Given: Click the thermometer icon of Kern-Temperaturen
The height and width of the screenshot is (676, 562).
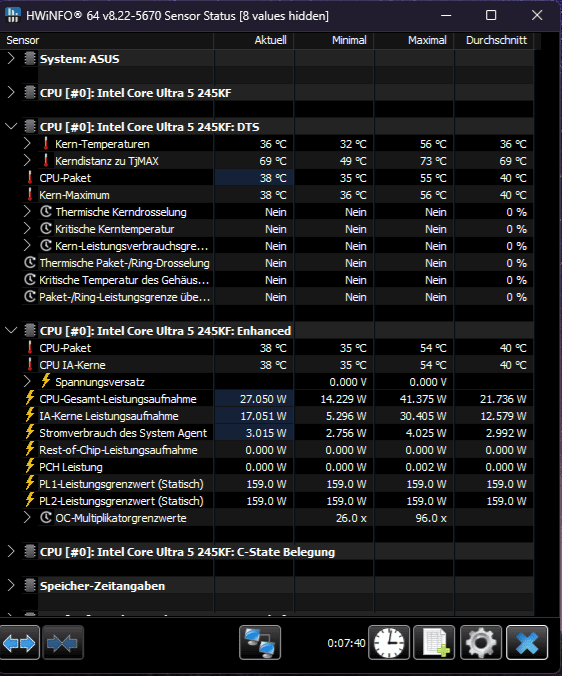Looking at the screenshot, I should 46,144.
